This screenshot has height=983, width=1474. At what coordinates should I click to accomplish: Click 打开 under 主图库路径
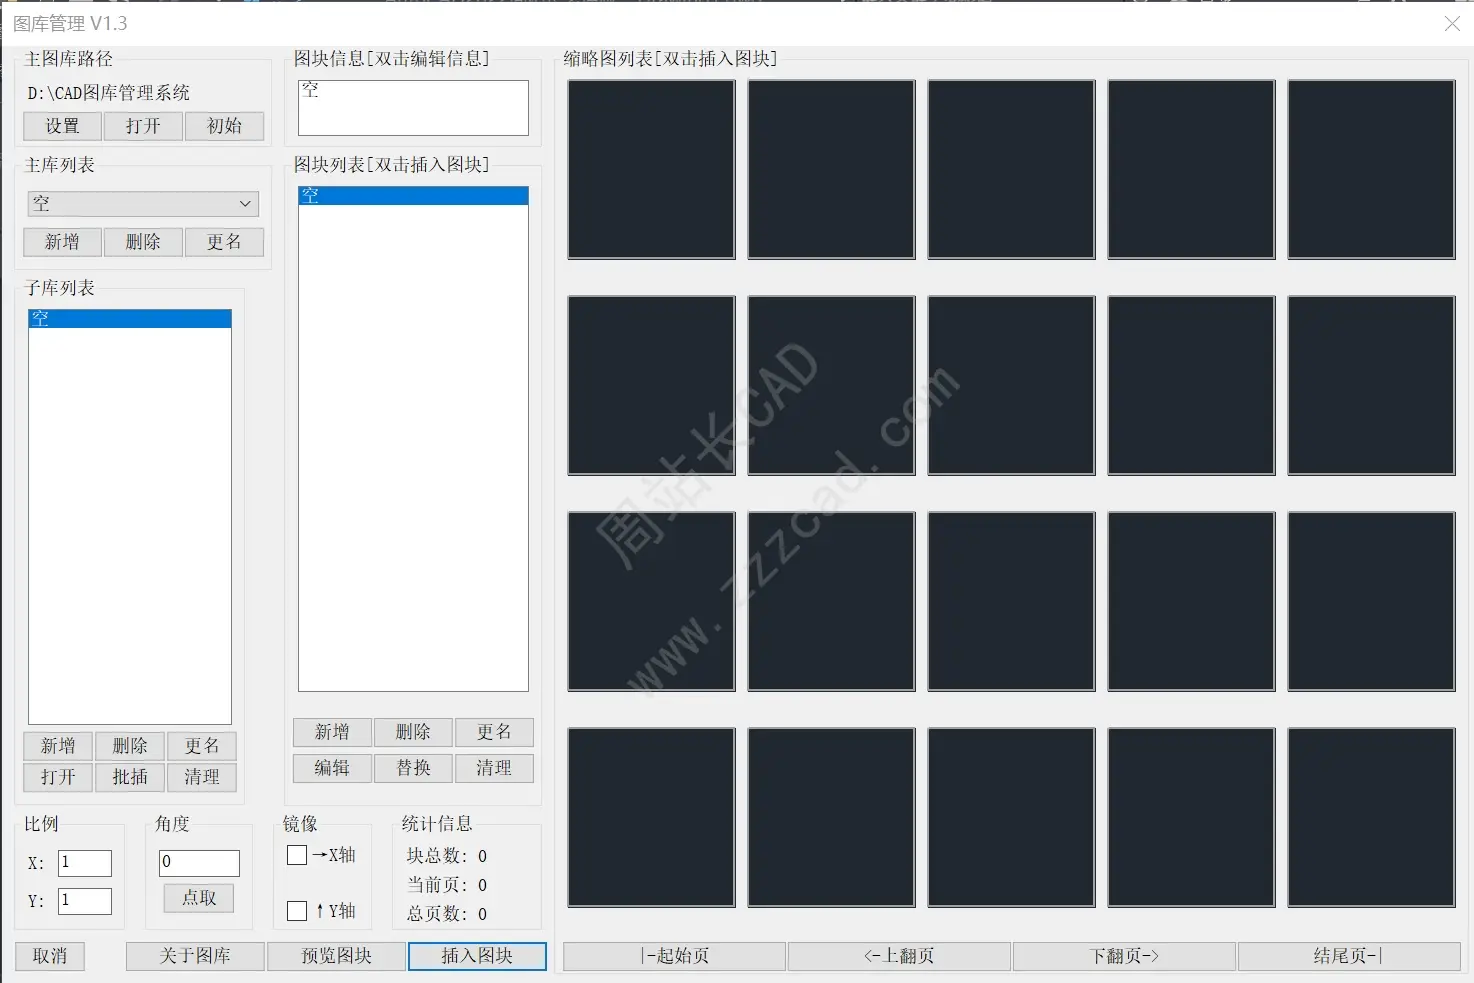(x=142, y=126)
